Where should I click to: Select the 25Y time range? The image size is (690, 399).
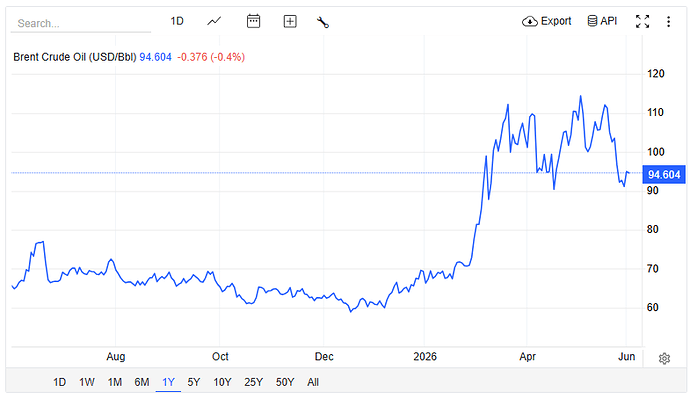(x=253, y=382)
